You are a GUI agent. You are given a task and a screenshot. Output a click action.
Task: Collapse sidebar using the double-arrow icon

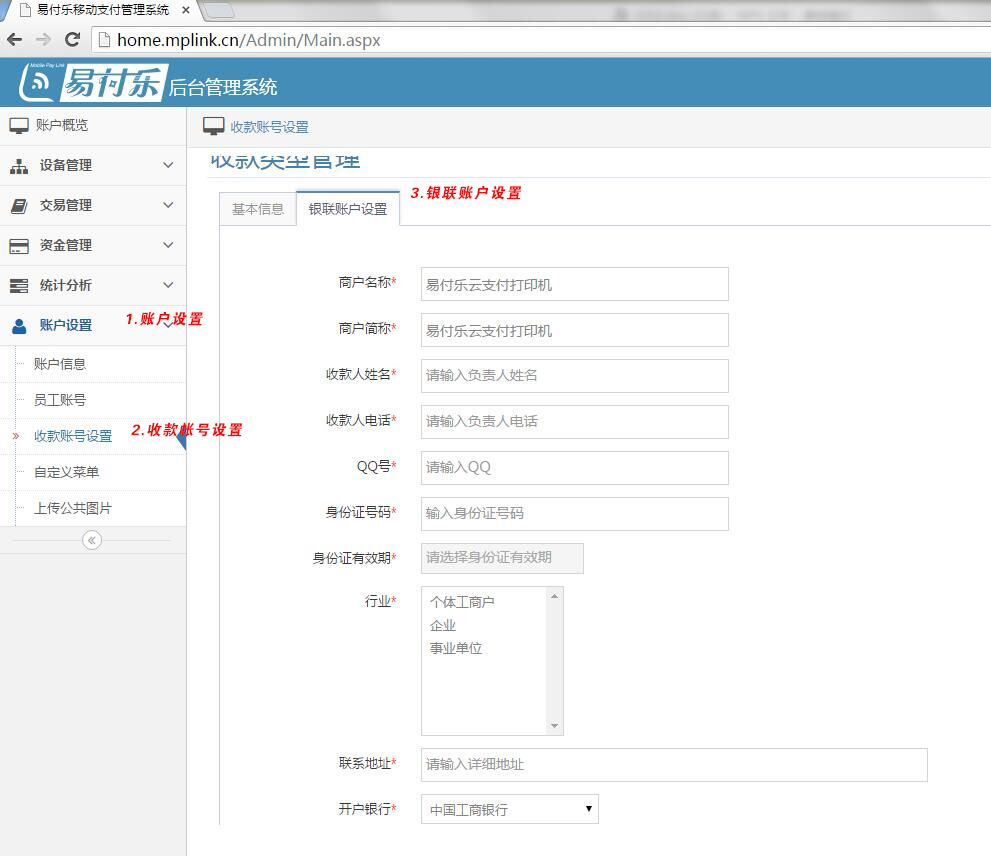pos(92,540)
